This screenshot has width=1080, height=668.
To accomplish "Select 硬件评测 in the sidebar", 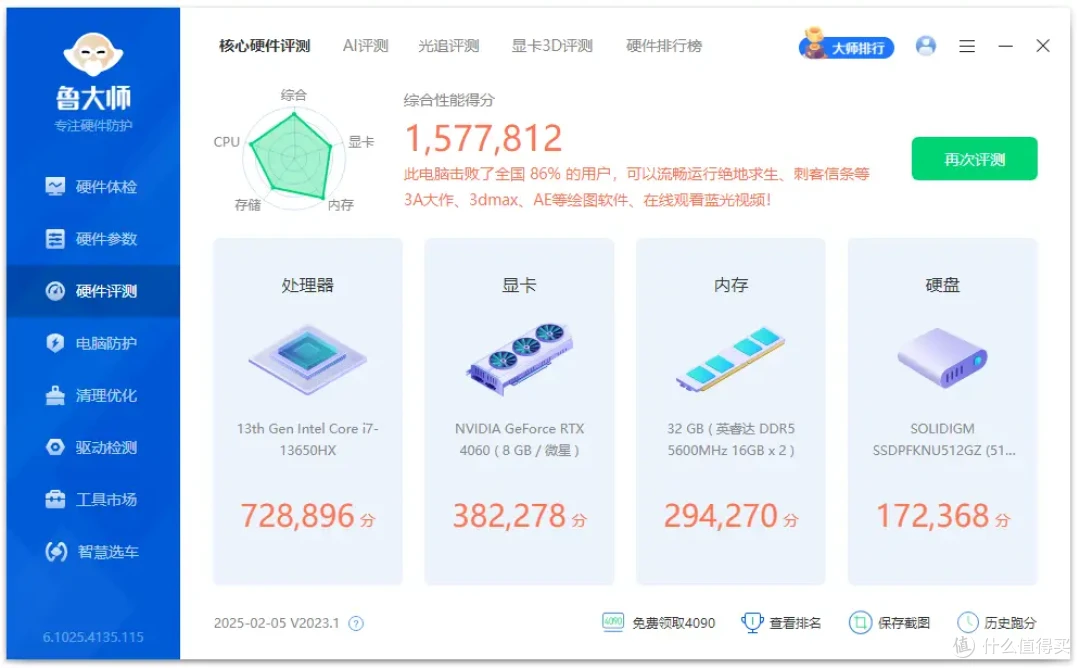I will 93,291.
